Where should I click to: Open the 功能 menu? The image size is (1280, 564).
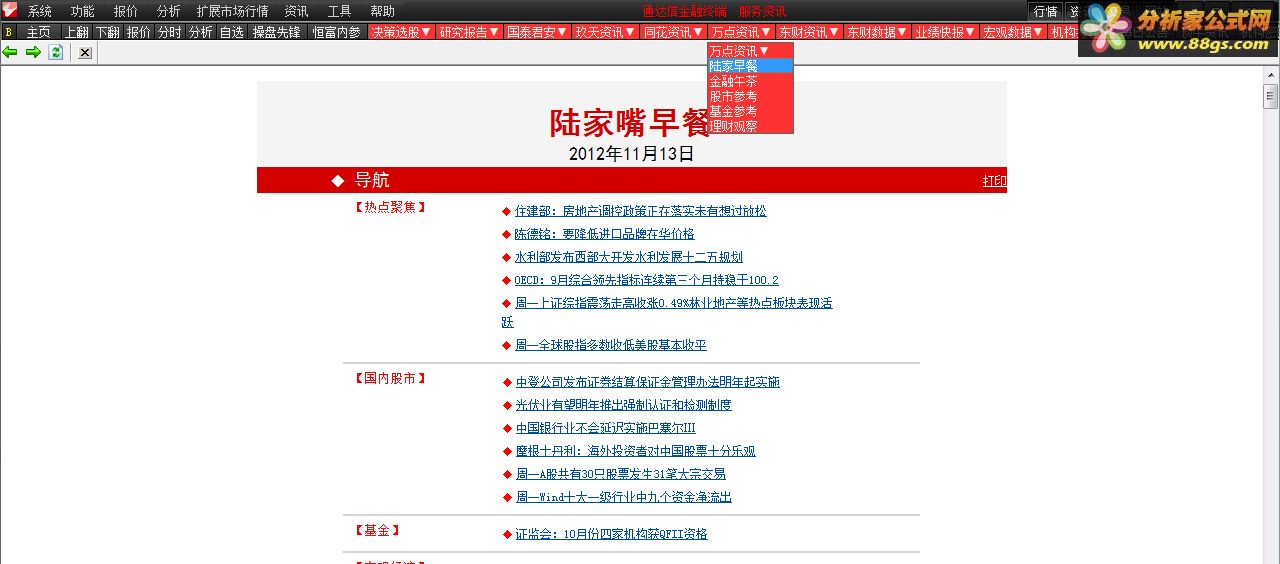point(83,11)
